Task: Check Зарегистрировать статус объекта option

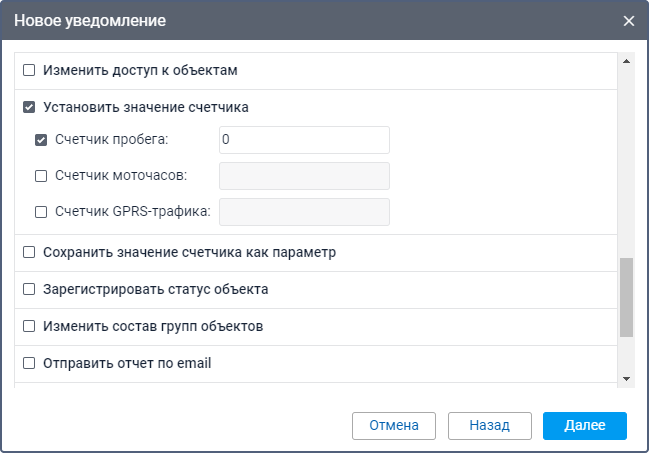Action: pos(29,290)
